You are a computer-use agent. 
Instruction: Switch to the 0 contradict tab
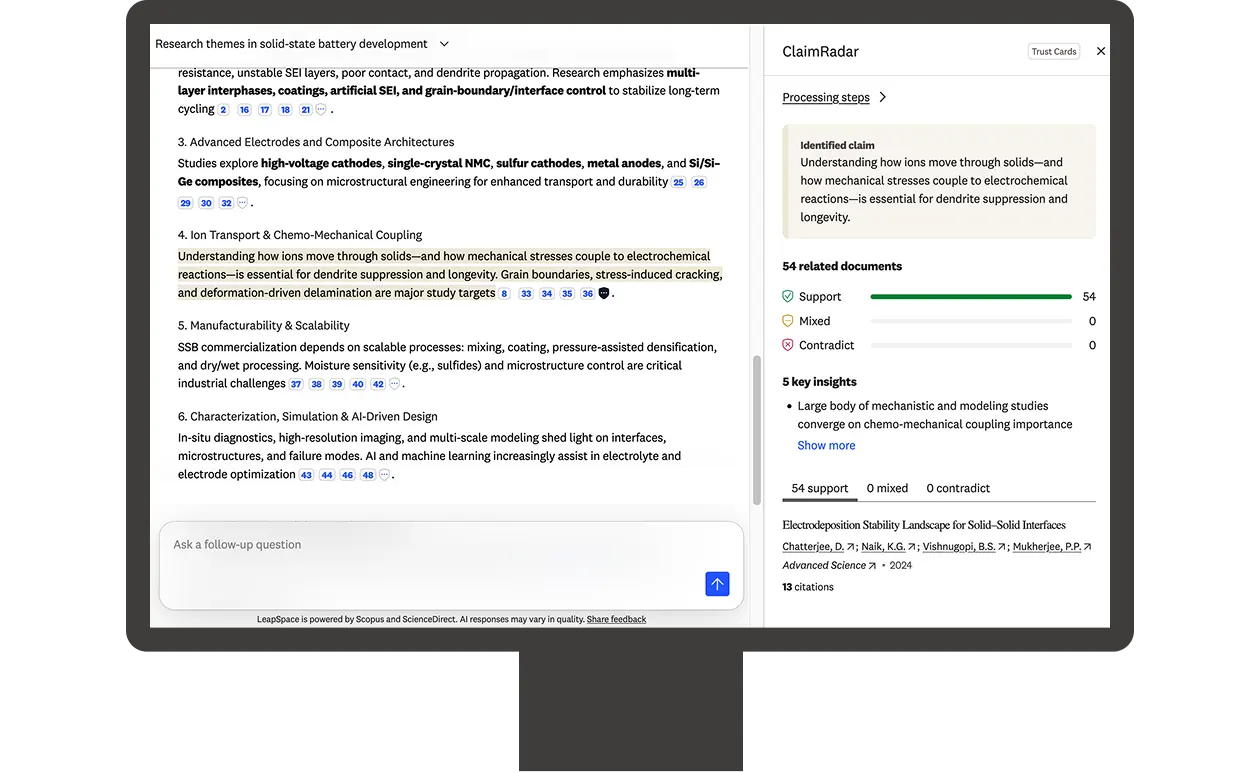click(957, 488)
